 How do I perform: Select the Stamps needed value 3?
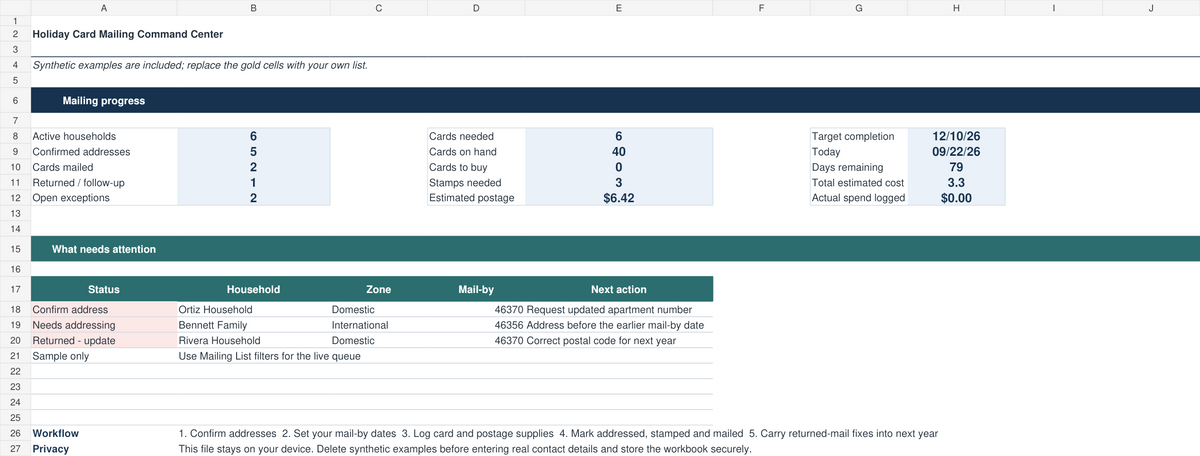point(618,183)
